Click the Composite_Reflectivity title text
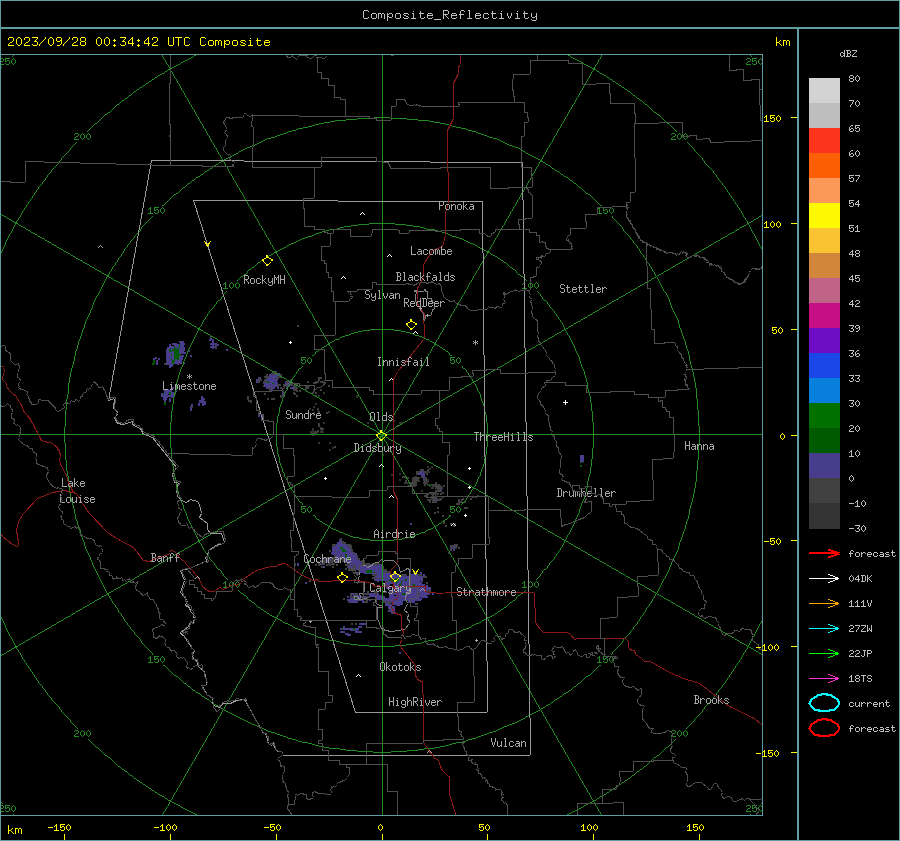 (449, 15)
